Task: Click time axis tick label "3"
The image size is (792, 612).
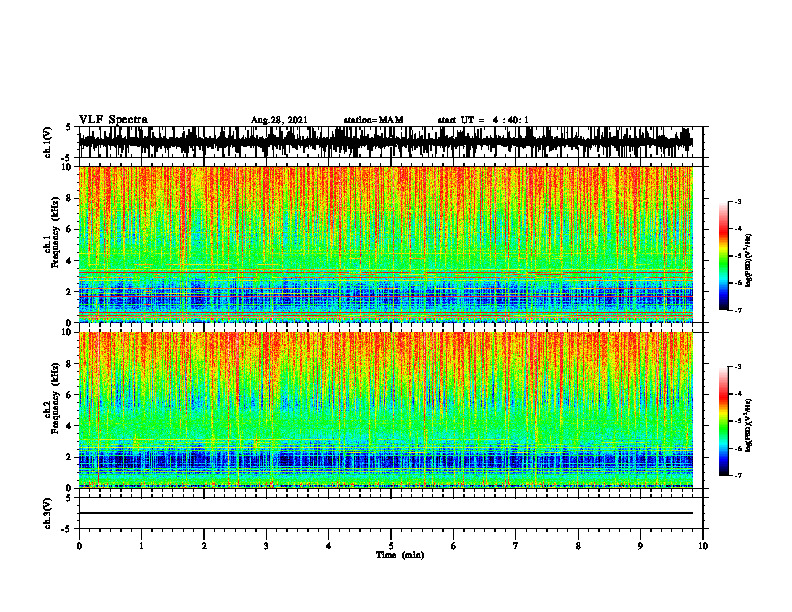Action: click(266, 546)
